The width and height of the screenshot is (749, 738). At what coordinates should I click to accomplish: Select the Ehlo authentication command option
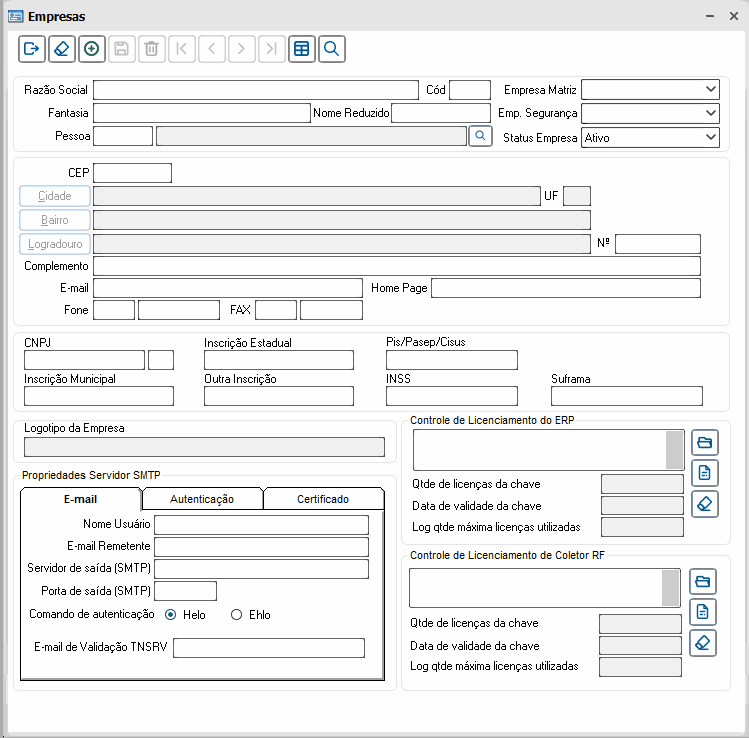point(237,615)
